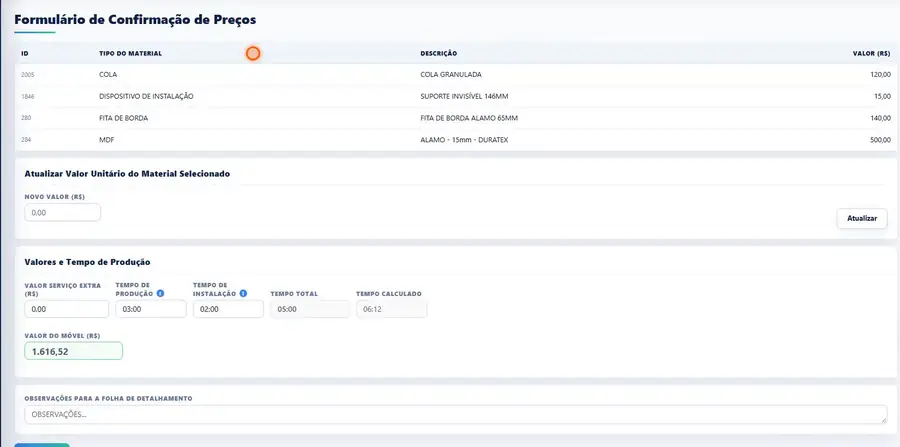Click the ID column header
The height and width of the screenshot is (447, 900).
click(x=25, y=53)
